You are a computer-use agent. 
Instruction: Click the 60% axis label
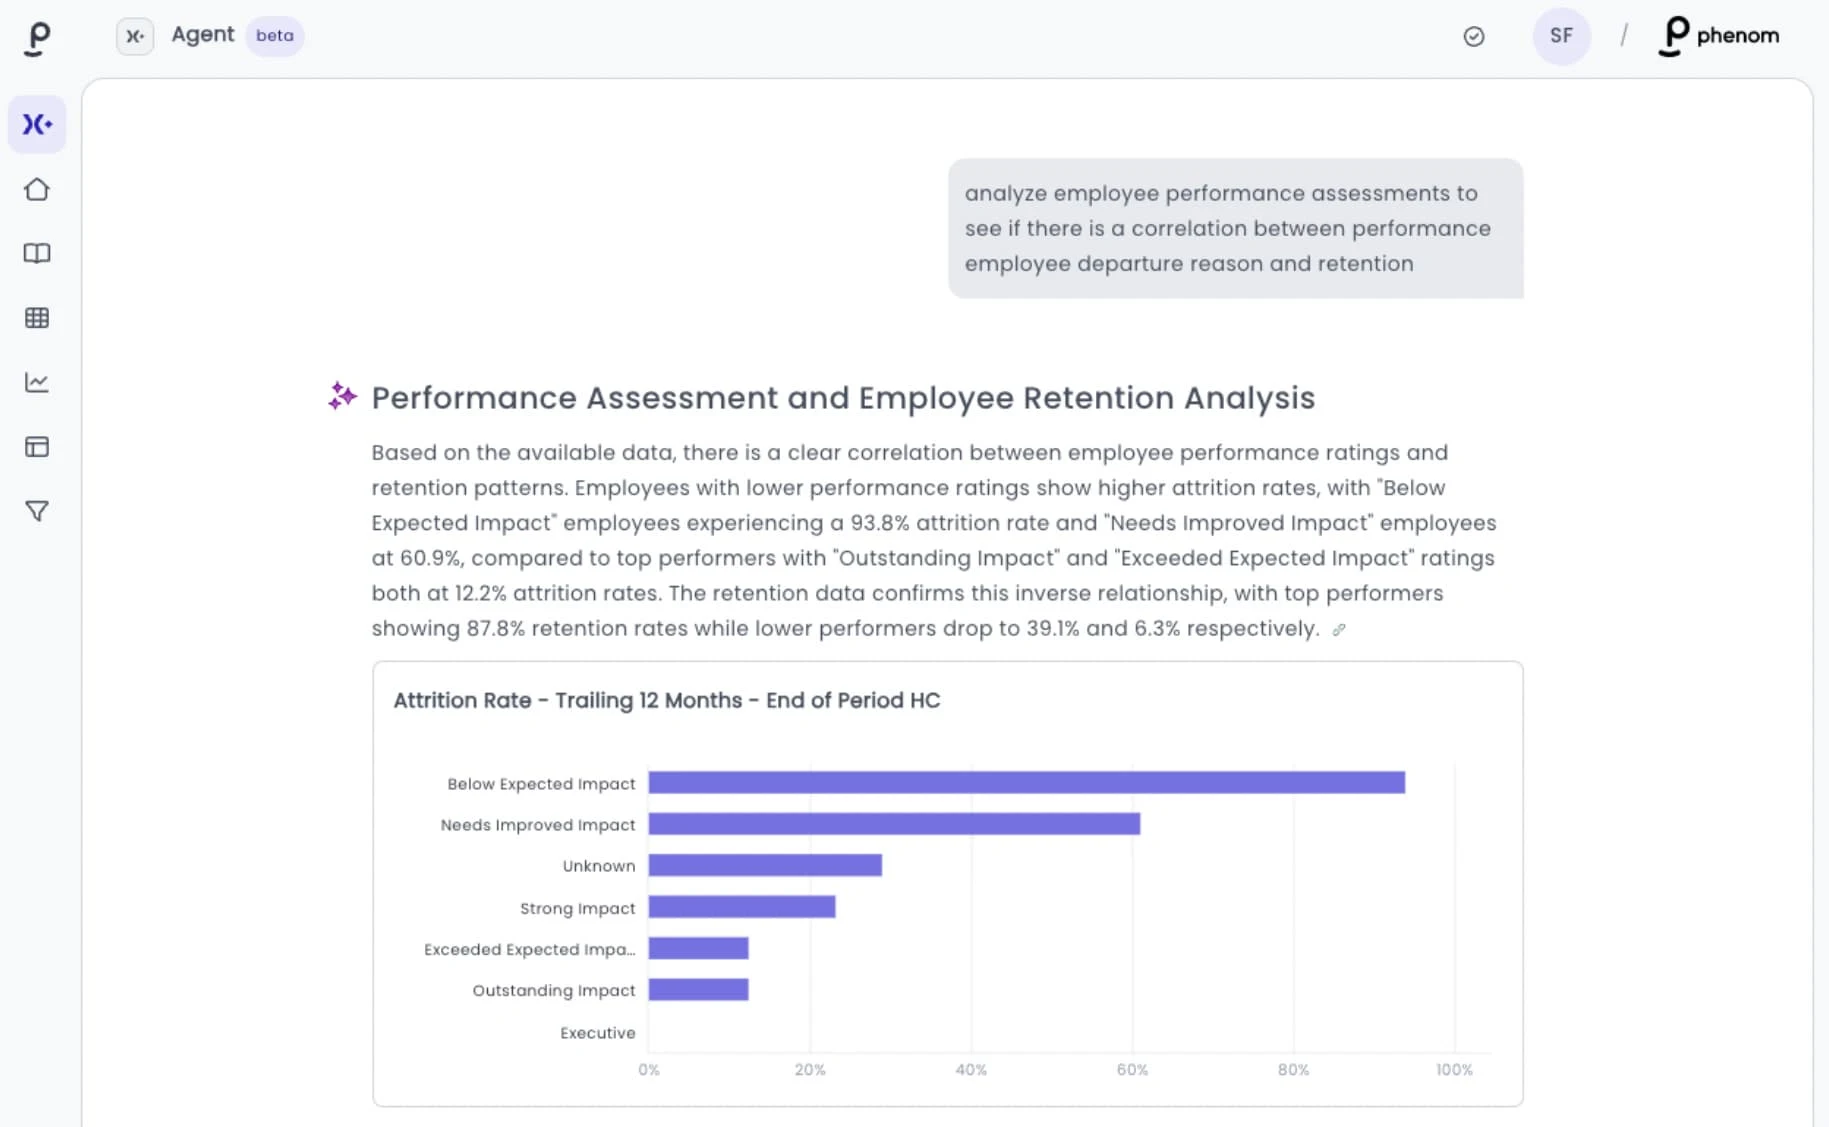point(1132,1070)
